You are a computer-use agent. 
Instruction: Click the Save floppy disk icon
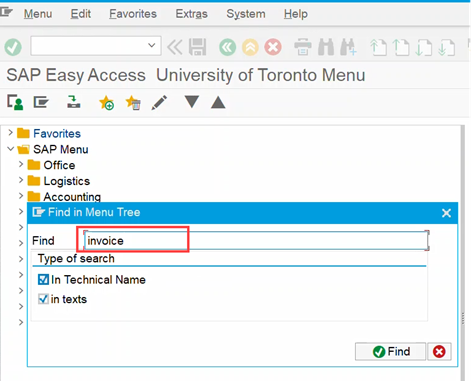click(197, 47)
